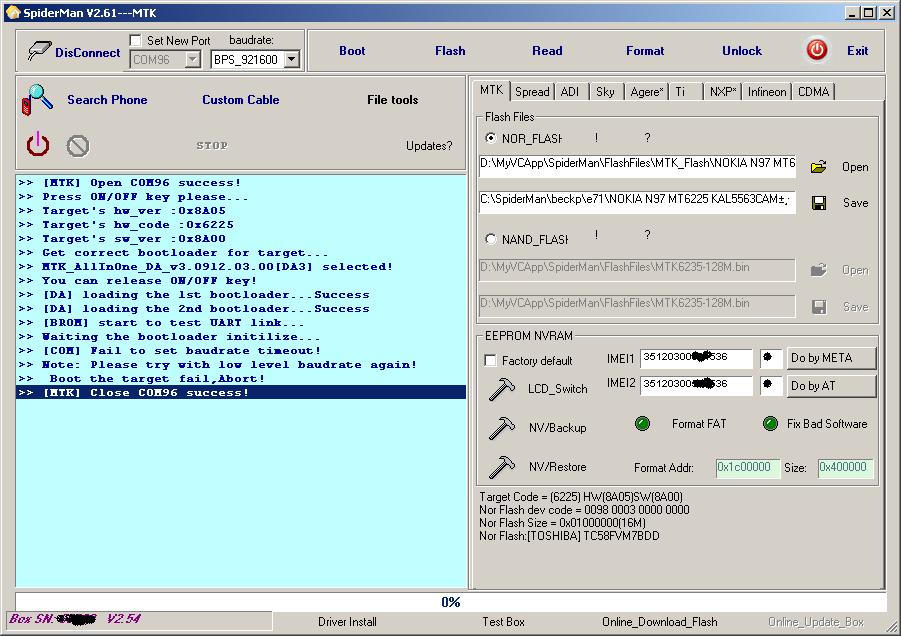
Task: Click Driver Install in the status bar
Action: coord(347,622)
